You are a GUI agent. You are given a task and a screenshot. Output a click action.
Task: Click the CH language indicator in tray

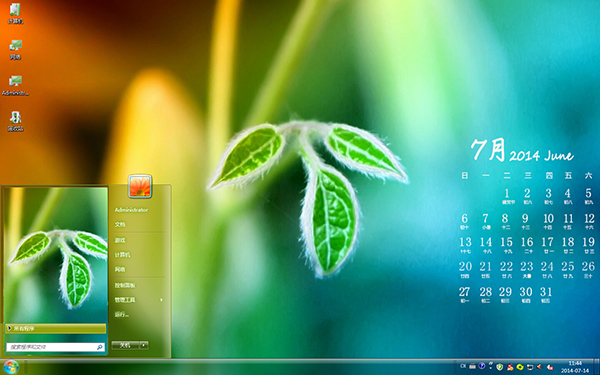click(x=463, y=366)
